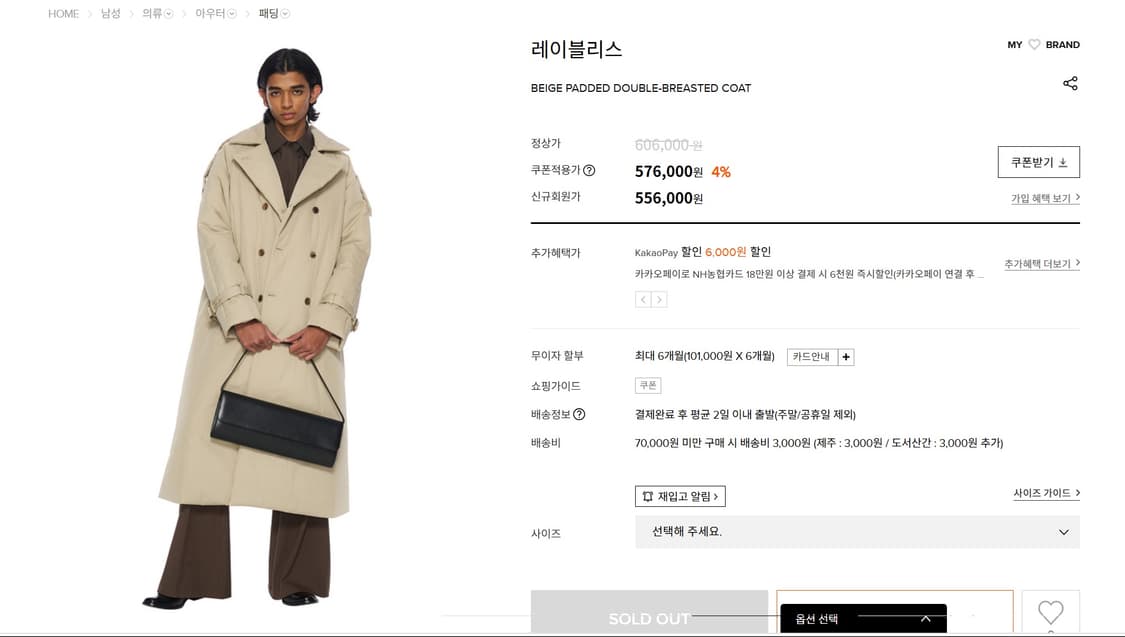The height and width of the screenshot is (637, 1125).
Task: Open the 사이즈 selection dropdown
Action: [855, 532]
